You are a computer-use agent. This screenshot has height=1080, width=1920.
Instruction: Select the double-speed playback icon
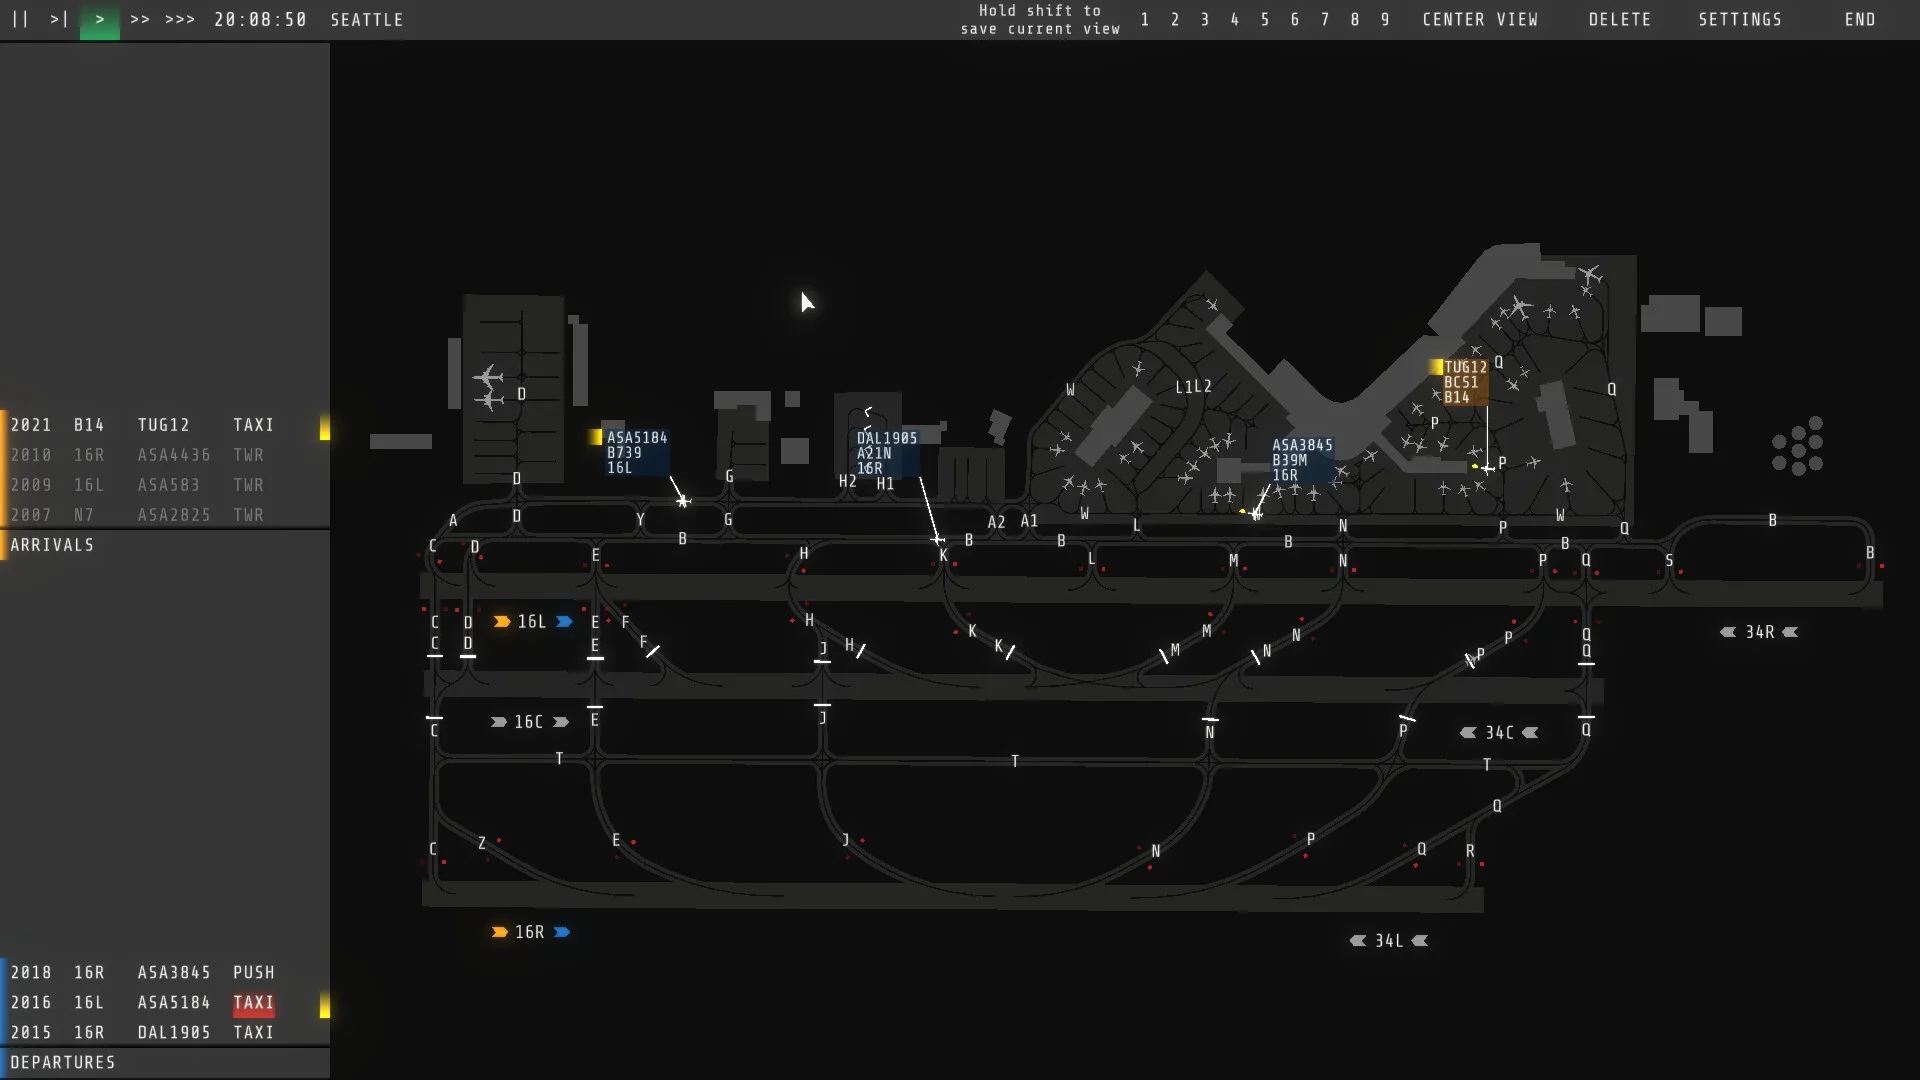[140, 19]
